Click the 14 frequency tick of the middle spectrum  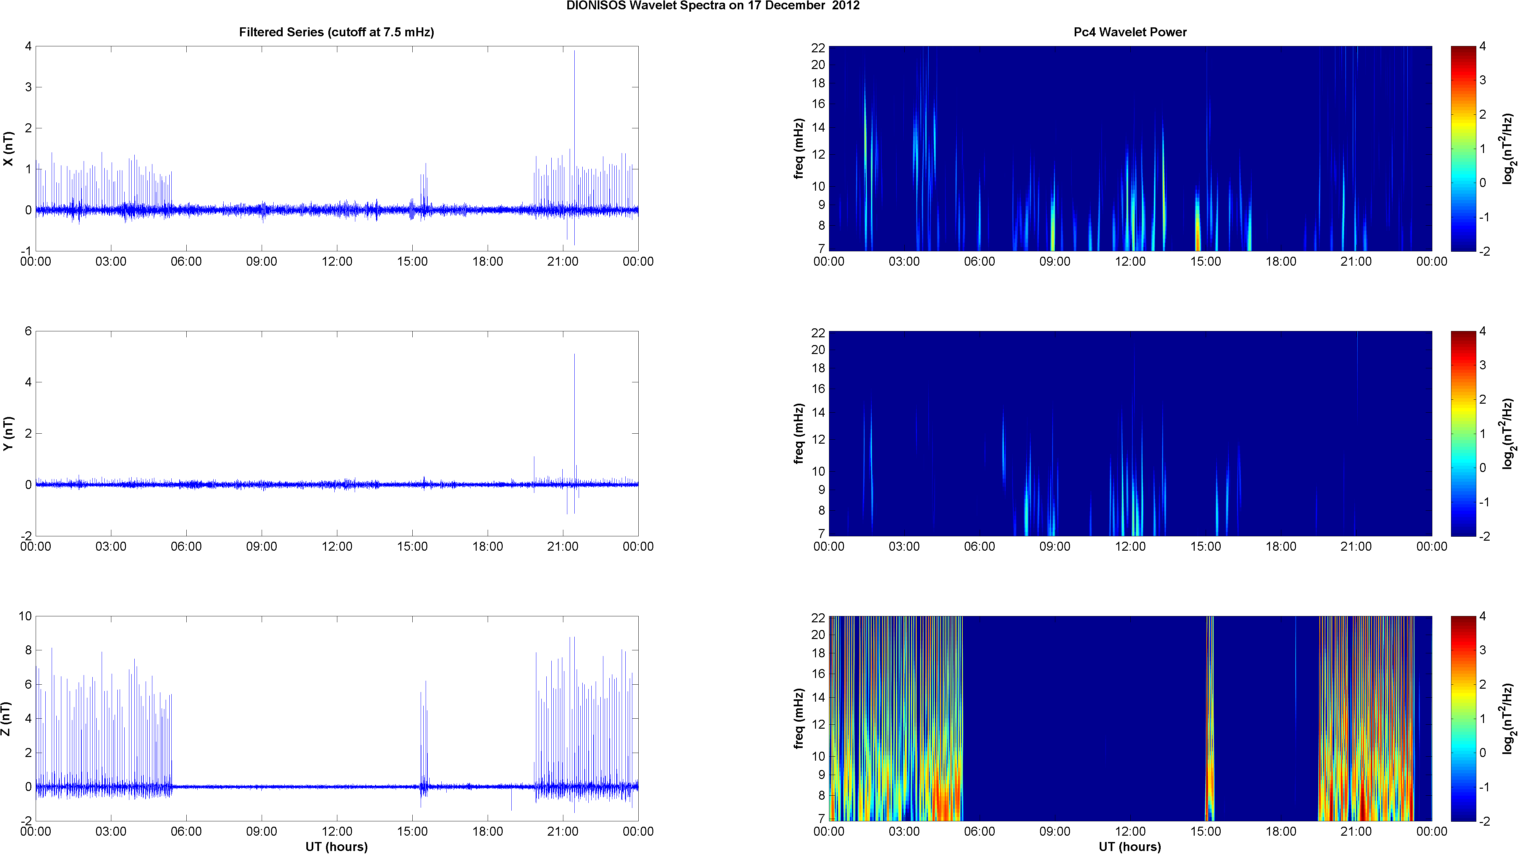click(818, 412)
